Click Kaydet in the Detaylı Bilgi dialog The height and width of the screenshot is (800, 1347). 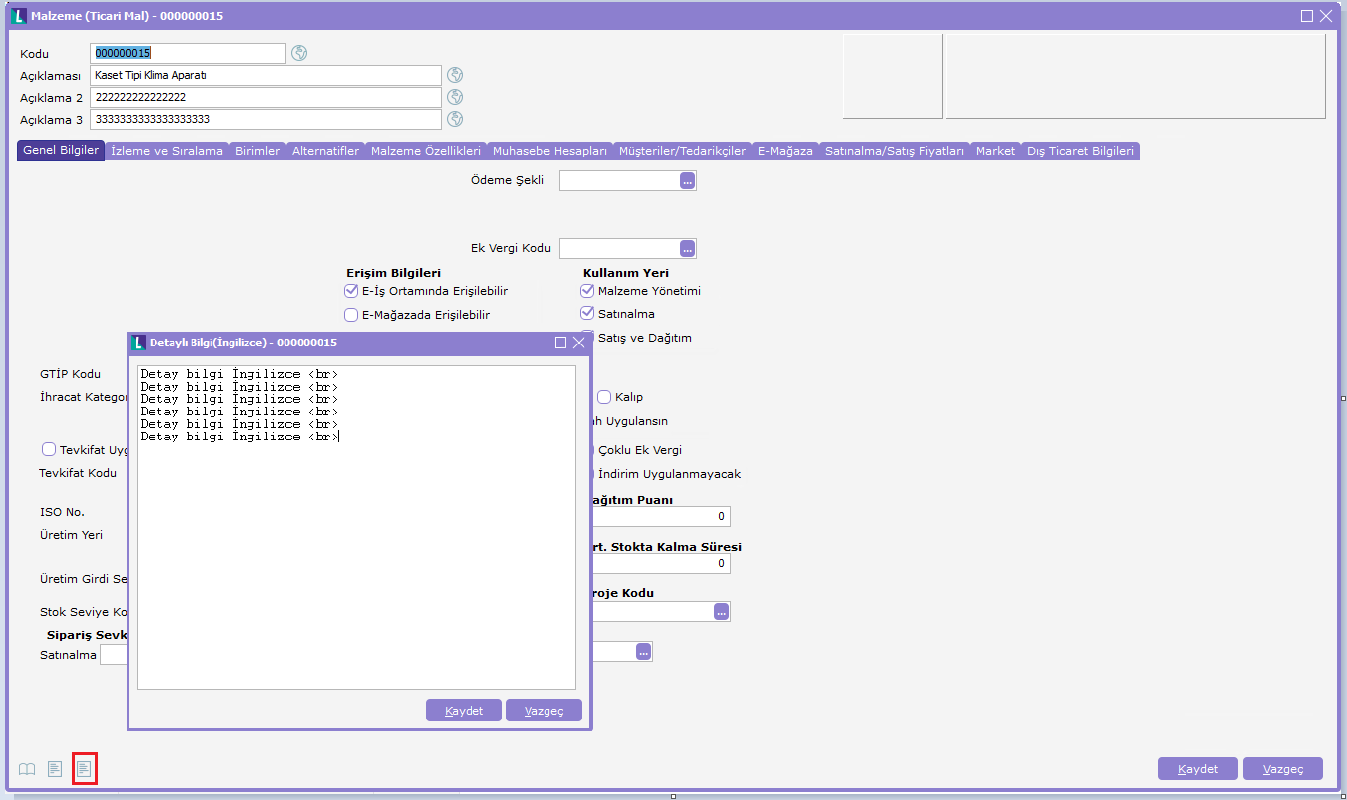pyautogui.click(x=464, y=711)
